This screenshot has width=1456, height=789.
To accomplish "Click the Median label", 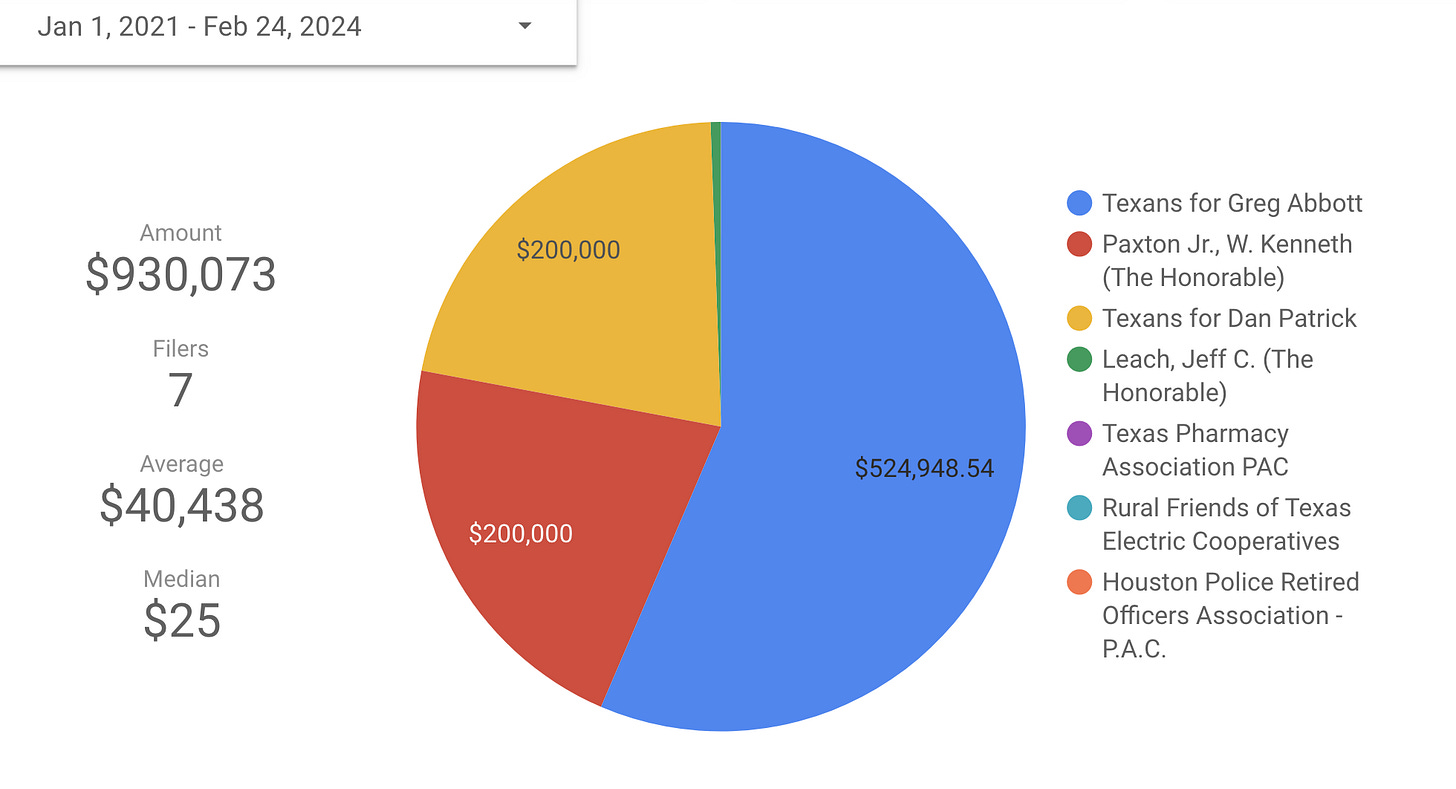I will click(182, 579).
